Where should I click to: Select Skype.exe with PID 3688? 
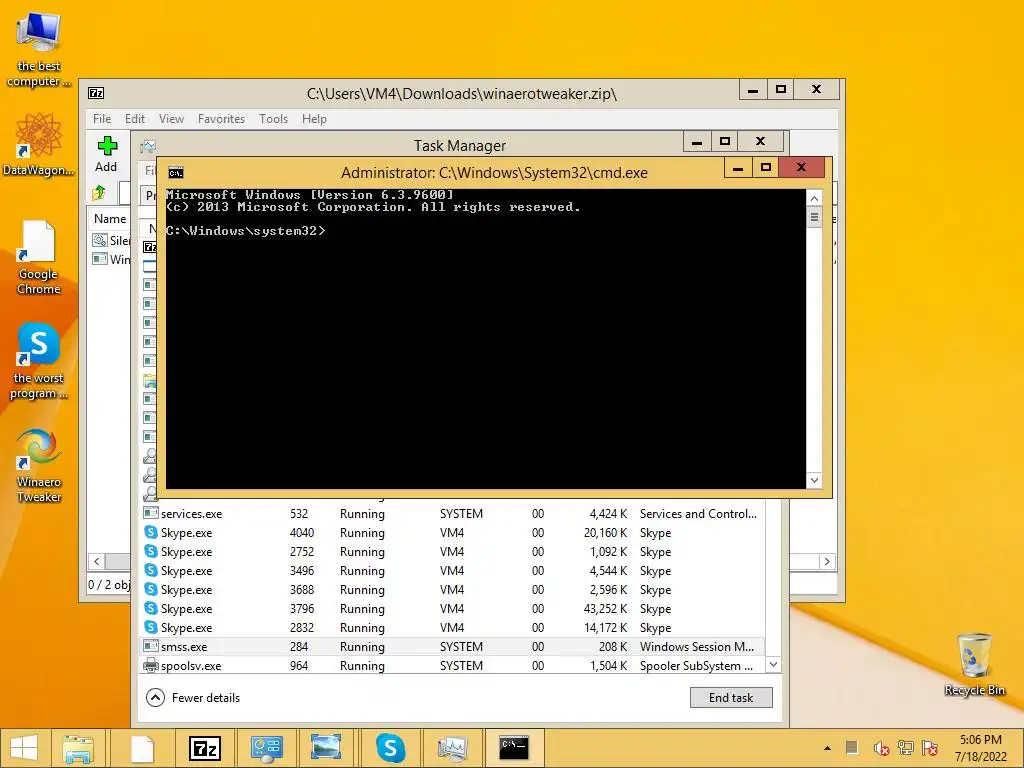tap(451, 590)
